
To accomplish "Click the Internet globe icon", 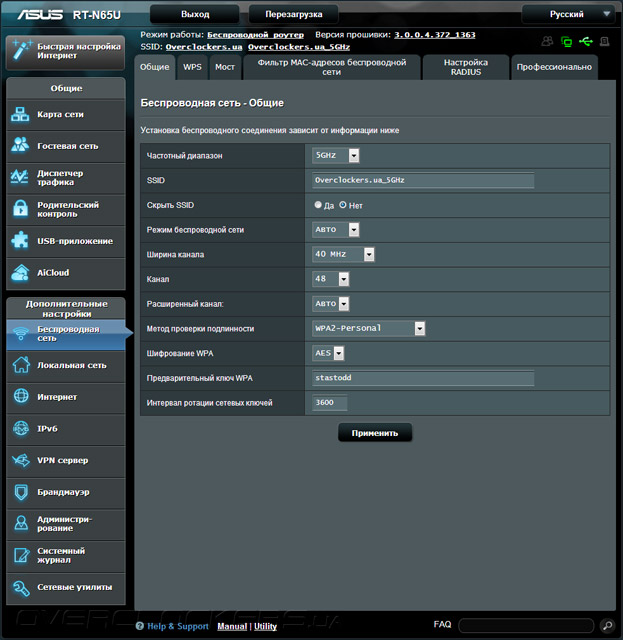I will click(x=21, y=396).
